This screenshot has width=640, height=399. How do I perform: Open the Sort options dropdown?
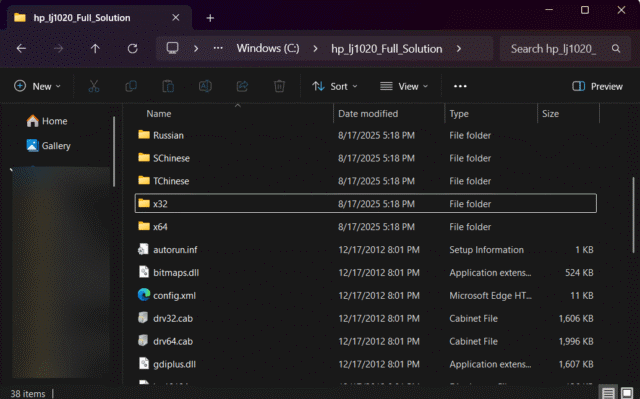point(335,86)
